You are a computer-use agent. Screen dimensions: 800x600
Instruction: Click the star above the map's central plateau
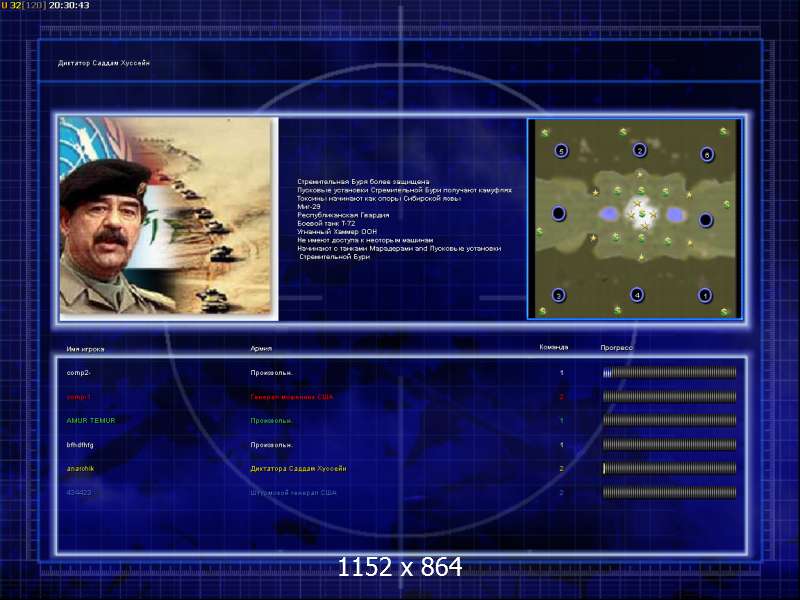[x=640, y=174]
